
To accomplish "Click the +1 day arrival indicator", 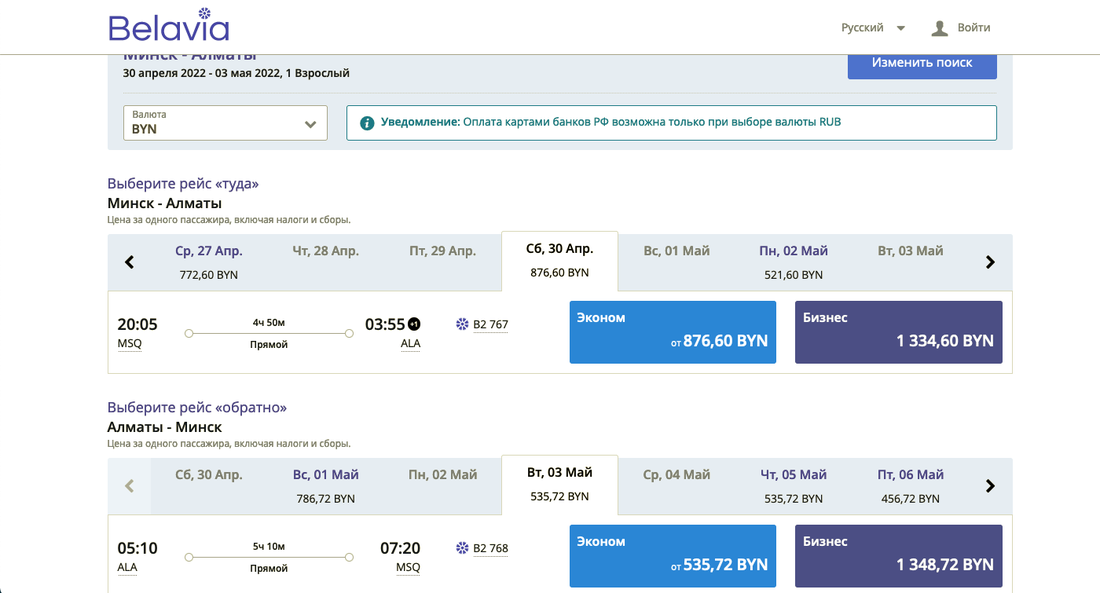I will click(x=414, y=324).
